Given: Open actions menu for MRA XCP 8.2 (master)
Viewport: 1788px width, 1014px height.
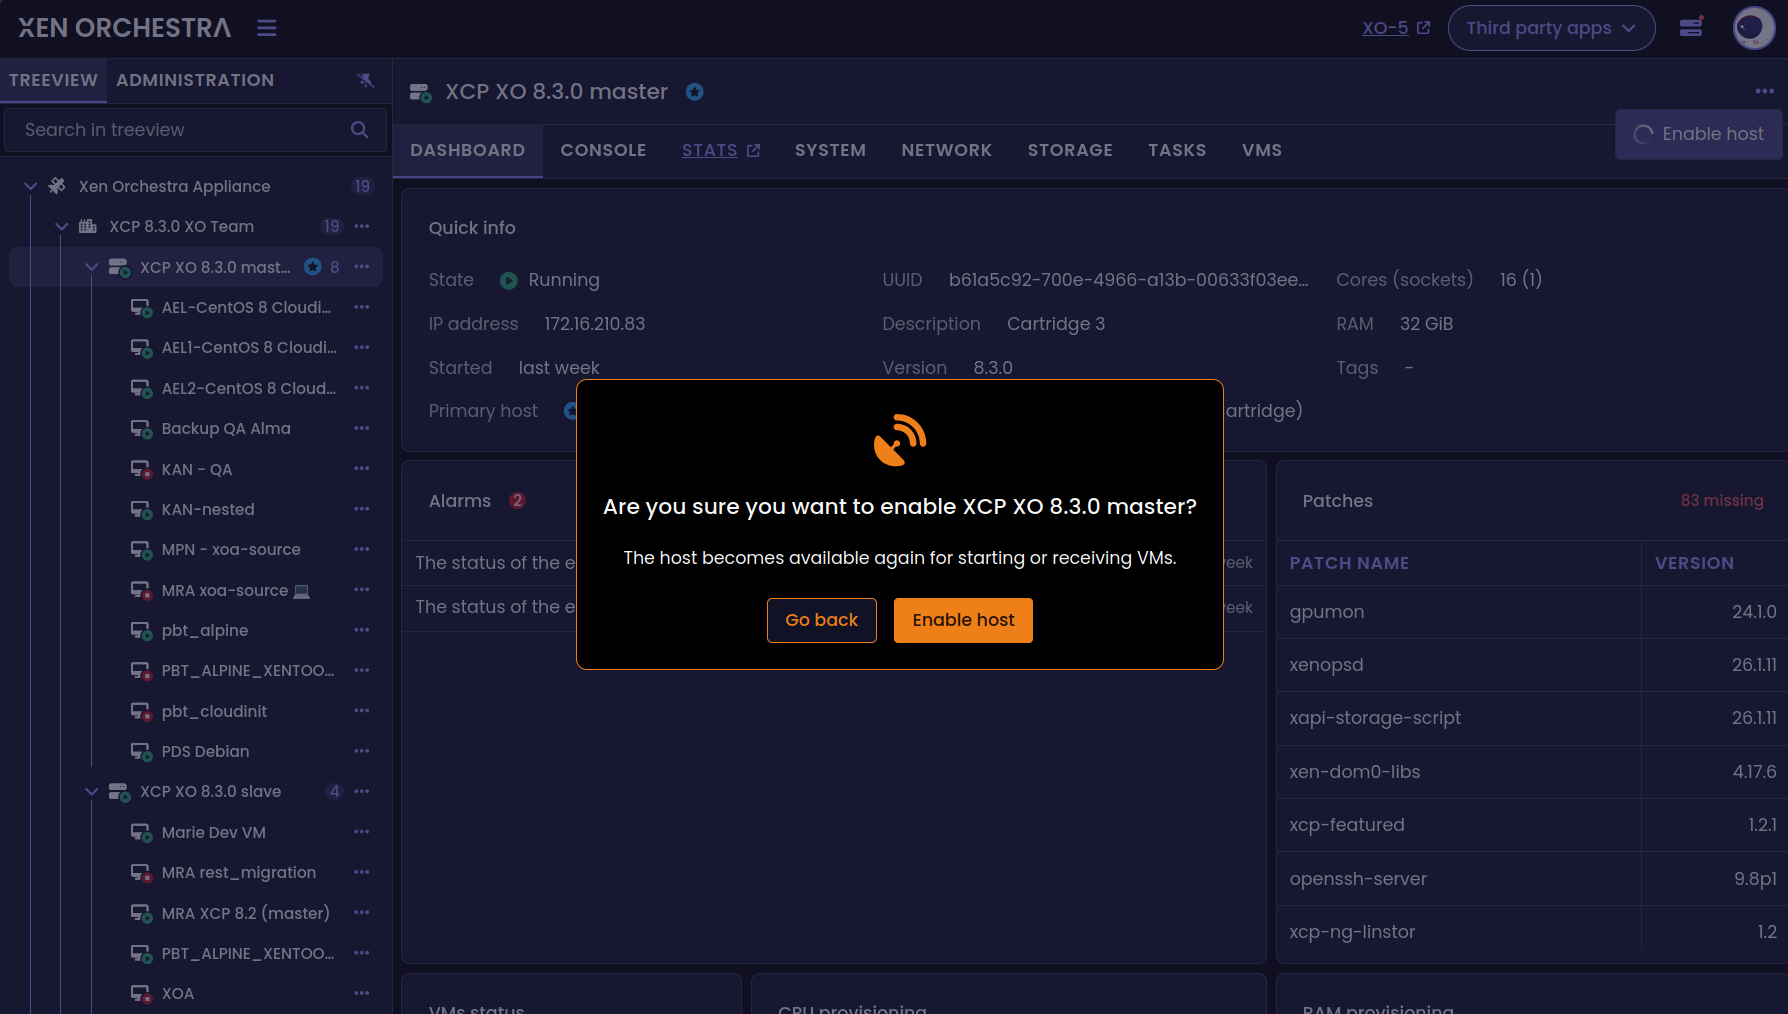Looking at the screenshot, I should click(362, 913).
